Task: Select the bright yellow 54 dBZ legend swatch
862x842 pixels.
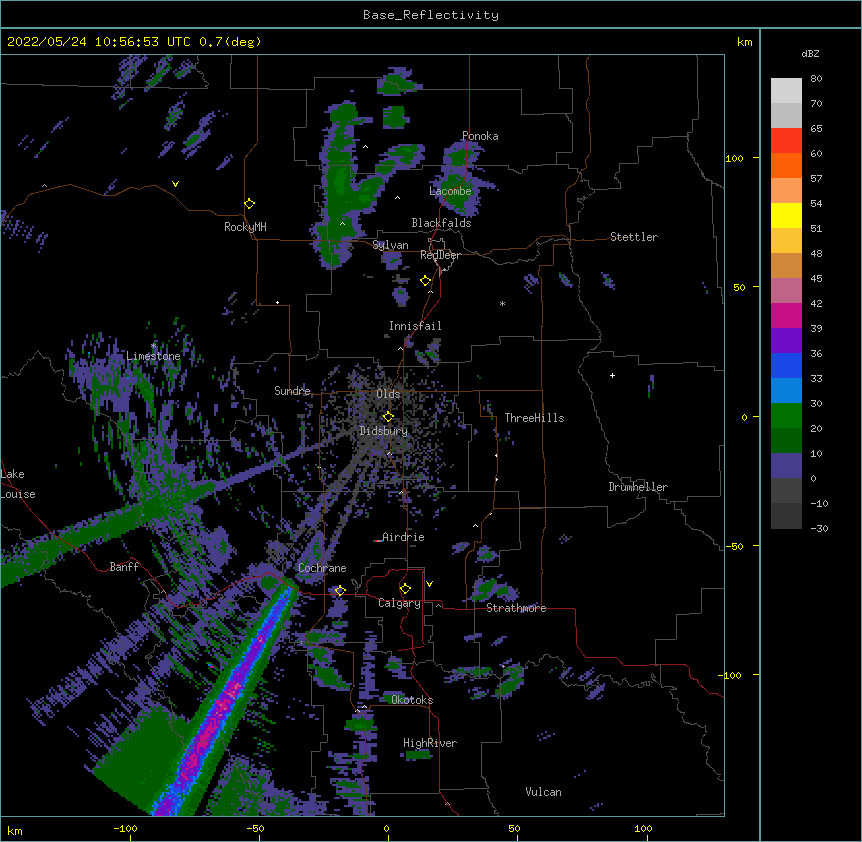Action: click(786, 215)
